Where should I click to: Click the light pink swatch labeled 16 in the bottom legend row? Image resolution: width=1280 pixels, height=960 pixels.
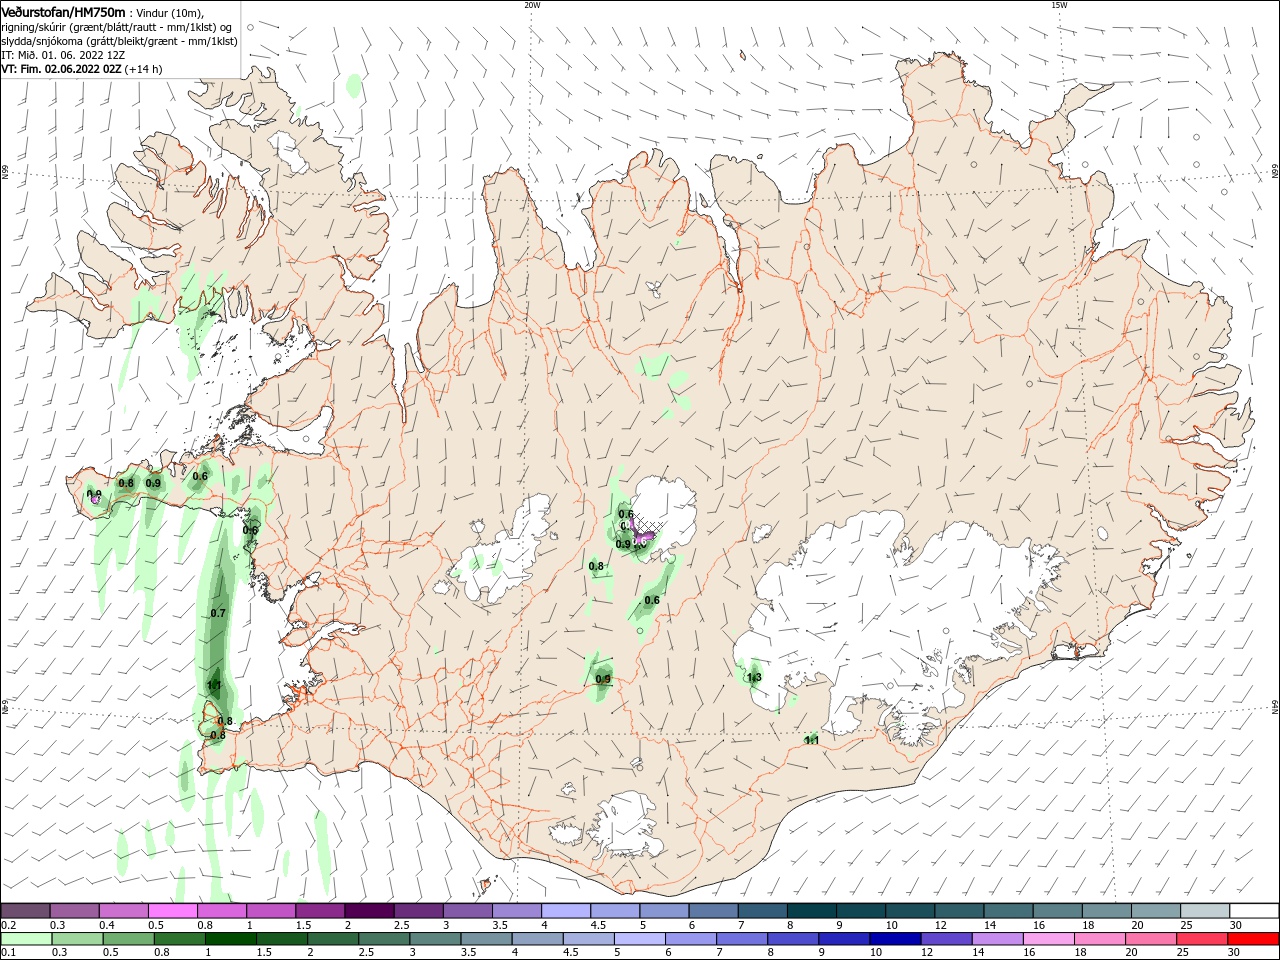point(1048,939)
